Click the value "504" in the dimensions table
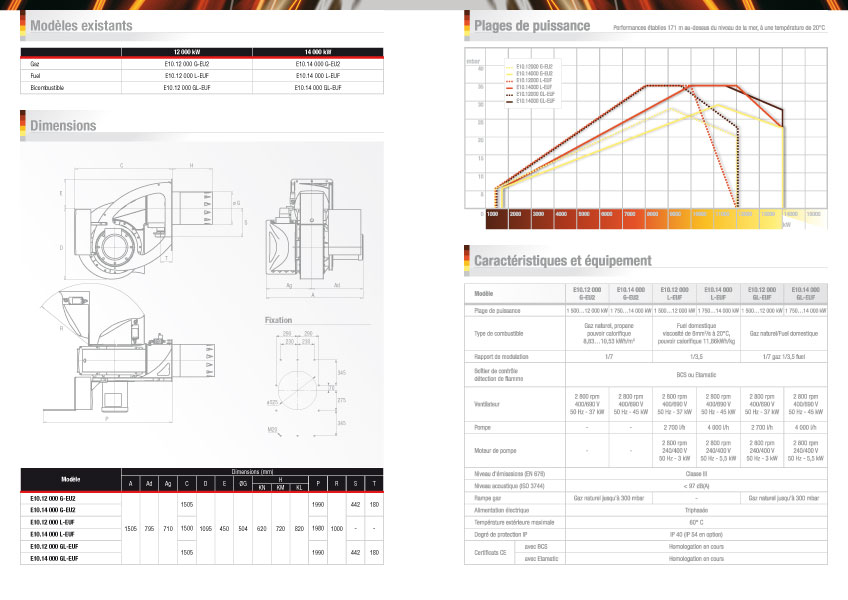Image resolution: width=848 pixels, height=600 pixels. coord(243,529)
